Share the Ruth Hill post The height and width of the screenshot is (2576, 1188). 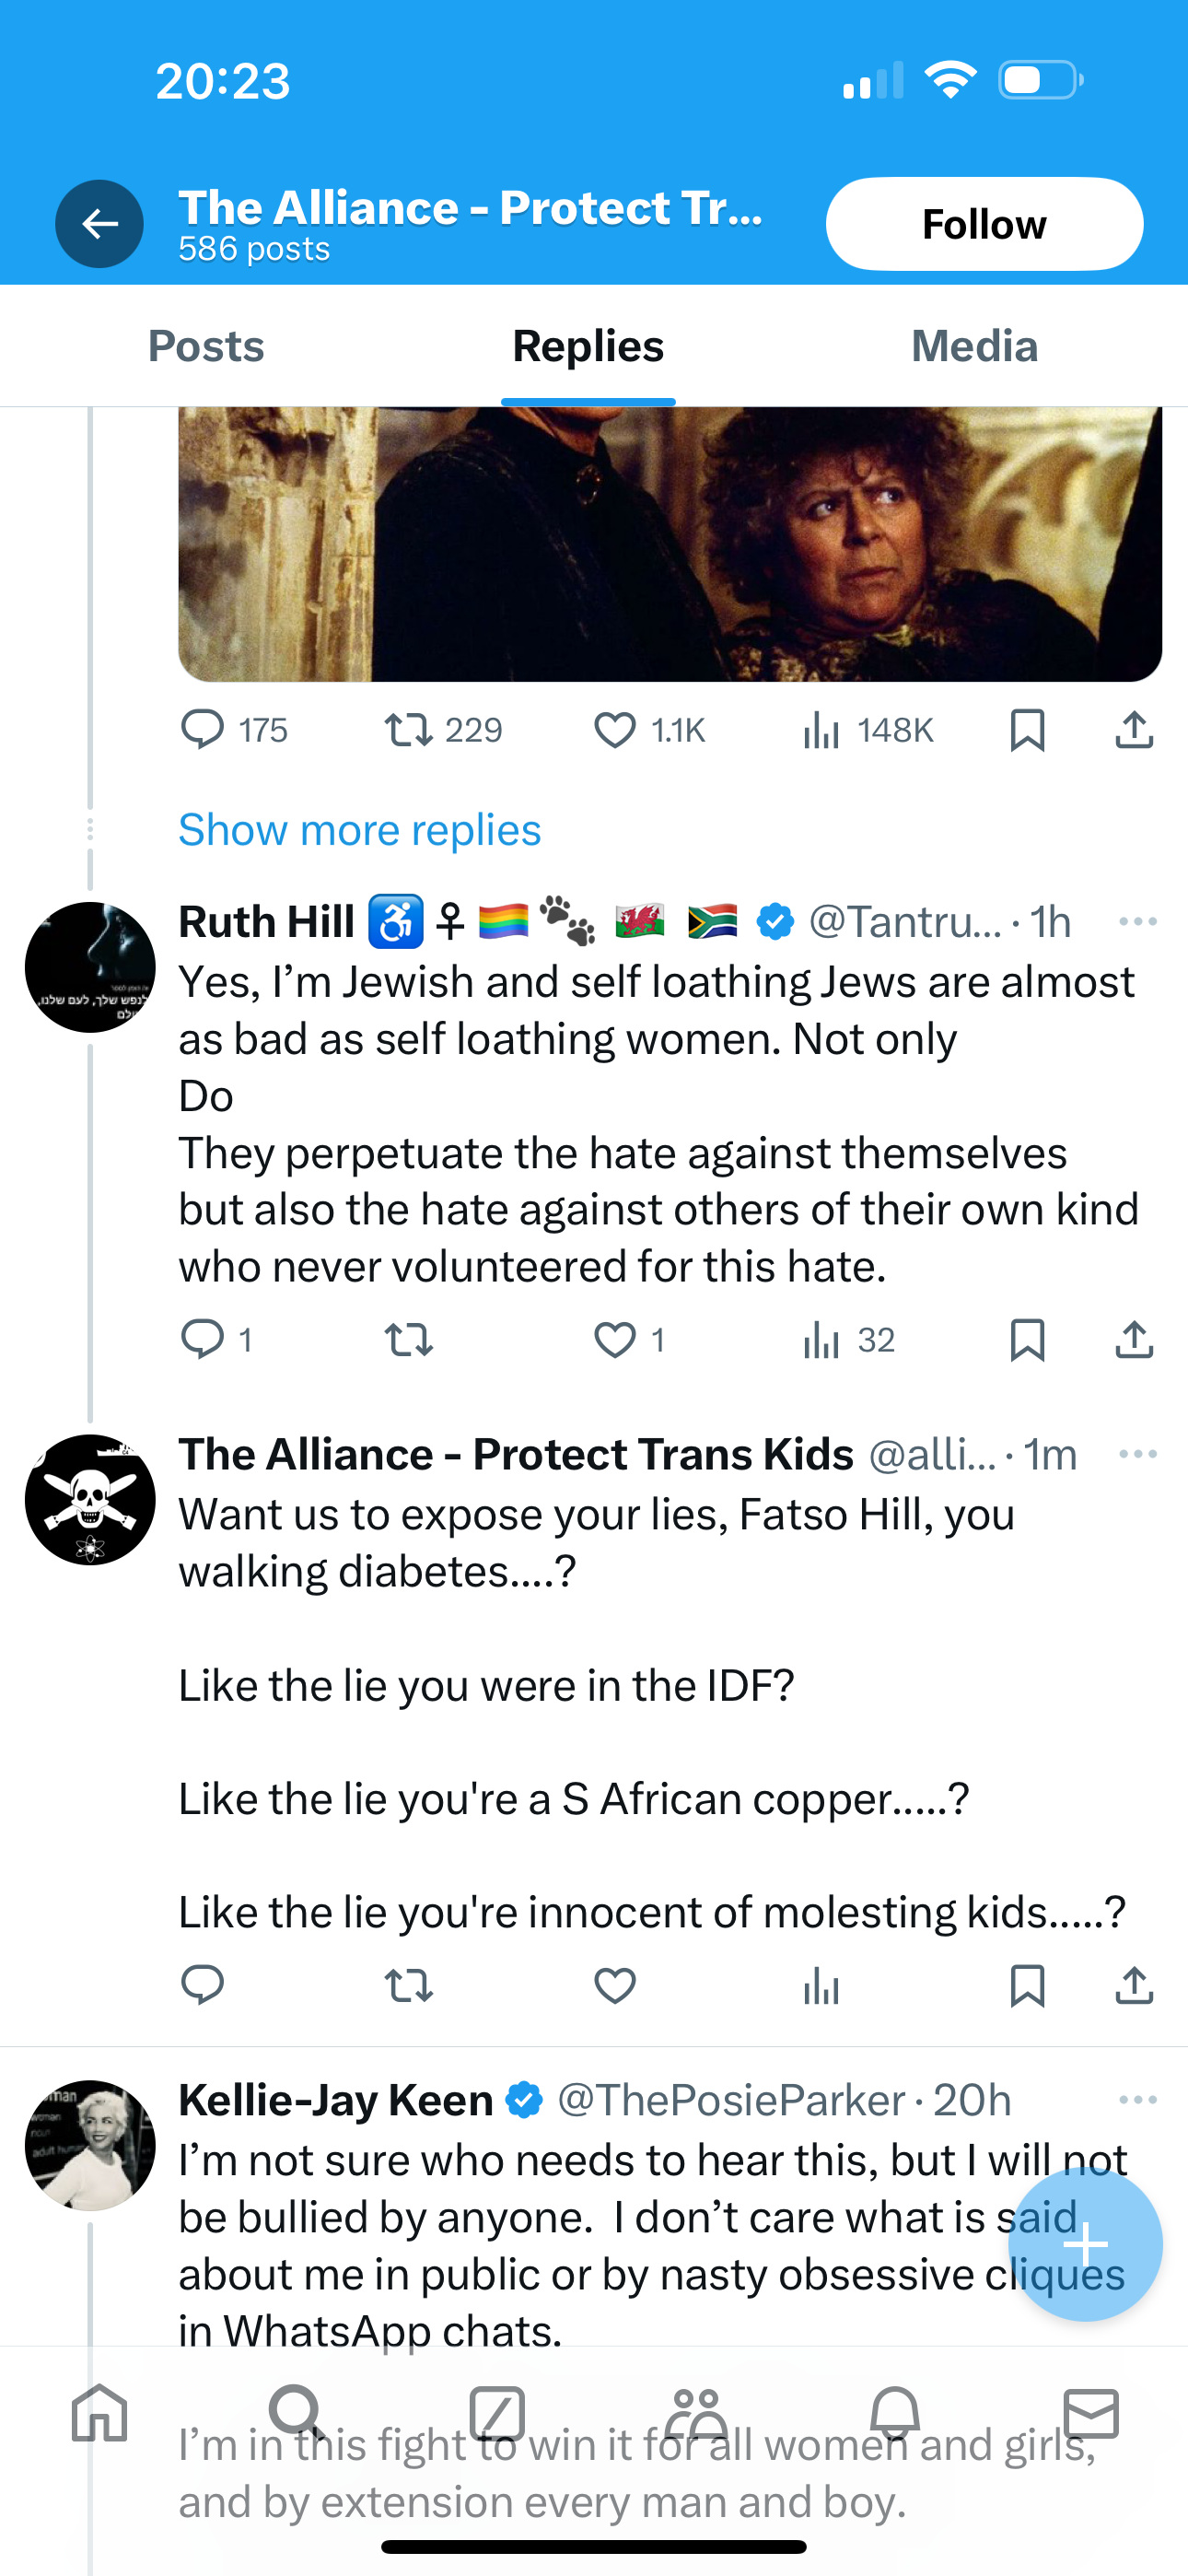[1134, 1339]
